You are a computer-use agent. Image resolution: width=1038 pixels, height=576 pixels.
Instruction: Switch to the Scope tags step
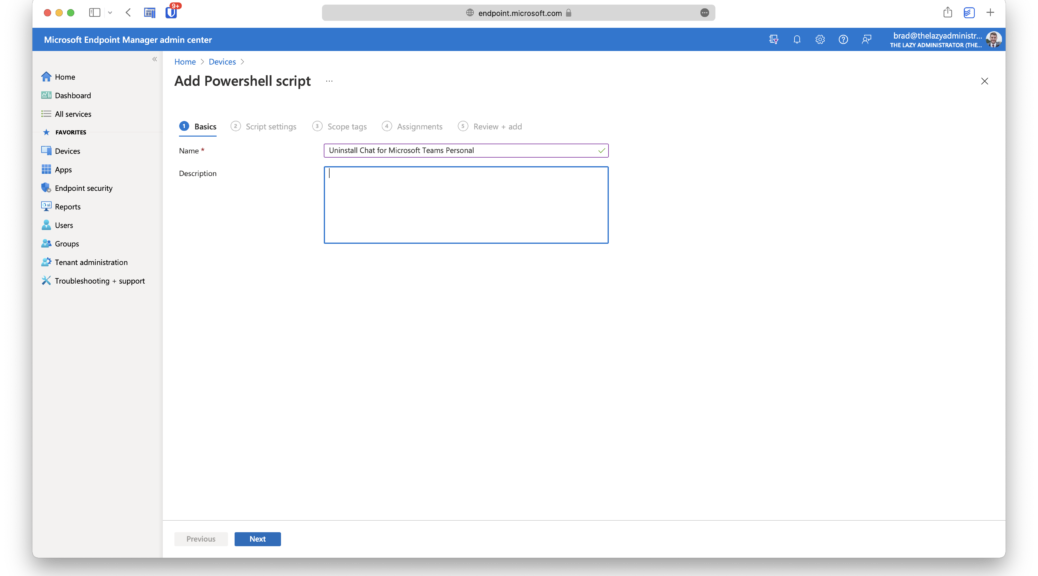click(340, 126)
